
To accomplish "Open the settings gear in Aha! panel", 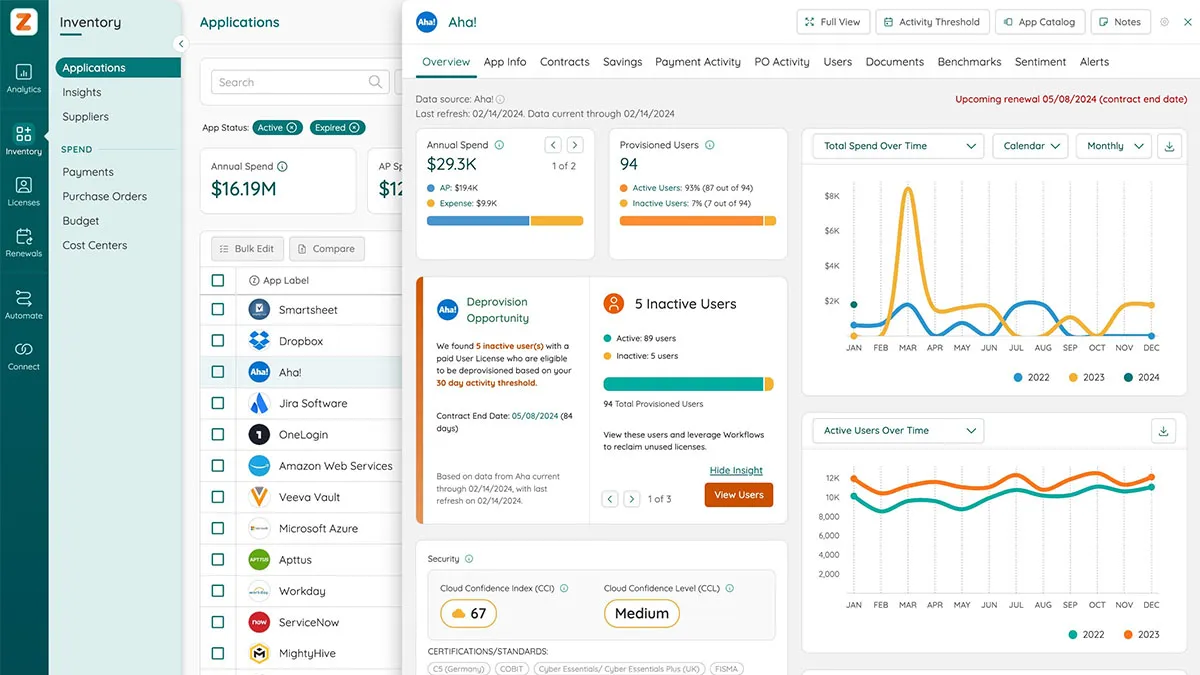I will click(x=1164, y=22).
